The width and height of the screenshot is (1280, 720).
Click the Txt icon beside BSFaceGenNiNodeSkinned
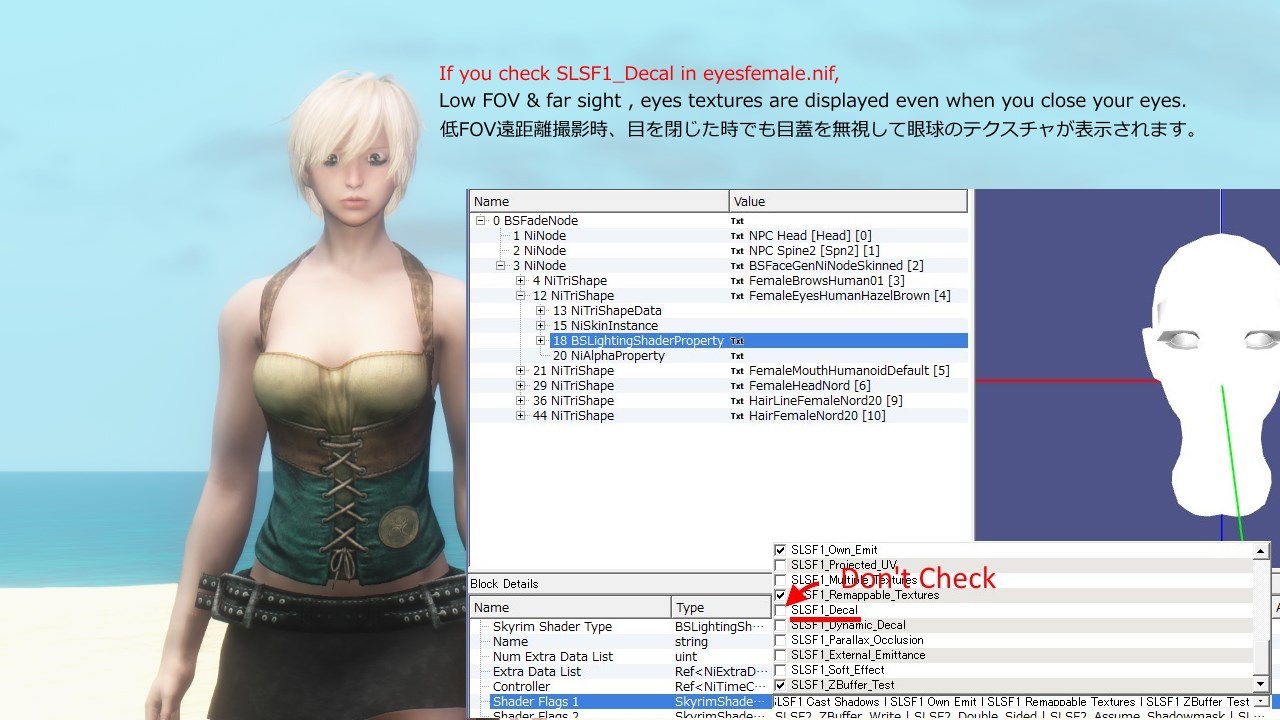point(737,266)
